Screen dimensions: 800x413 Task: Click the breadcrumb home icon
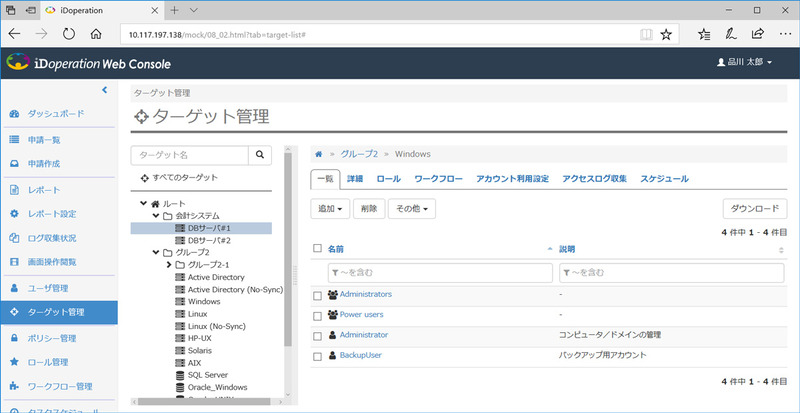coord(319,154)
